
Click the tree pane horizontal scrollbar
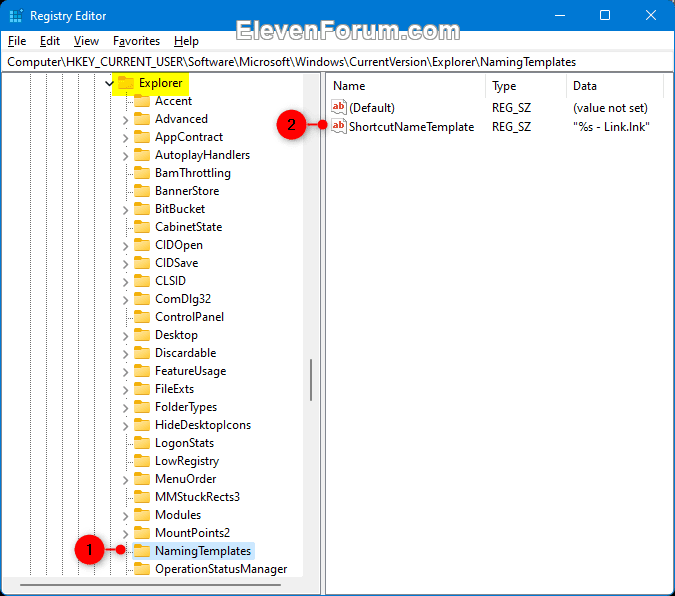tap(150, 585)
